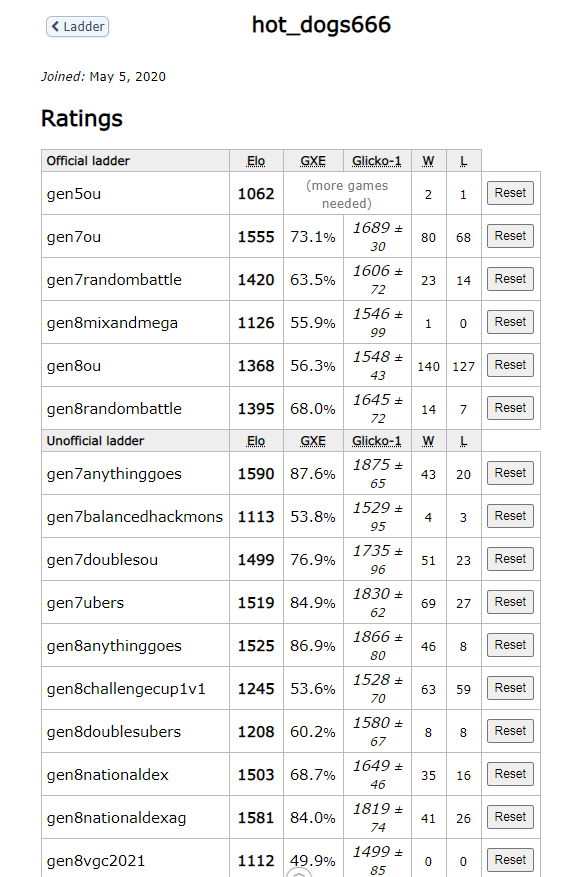Image resolution: width=583 pixels, height=877 pixels.
Task: Click the GXE header in Unofficial ladder
Action: click(313, 441)
